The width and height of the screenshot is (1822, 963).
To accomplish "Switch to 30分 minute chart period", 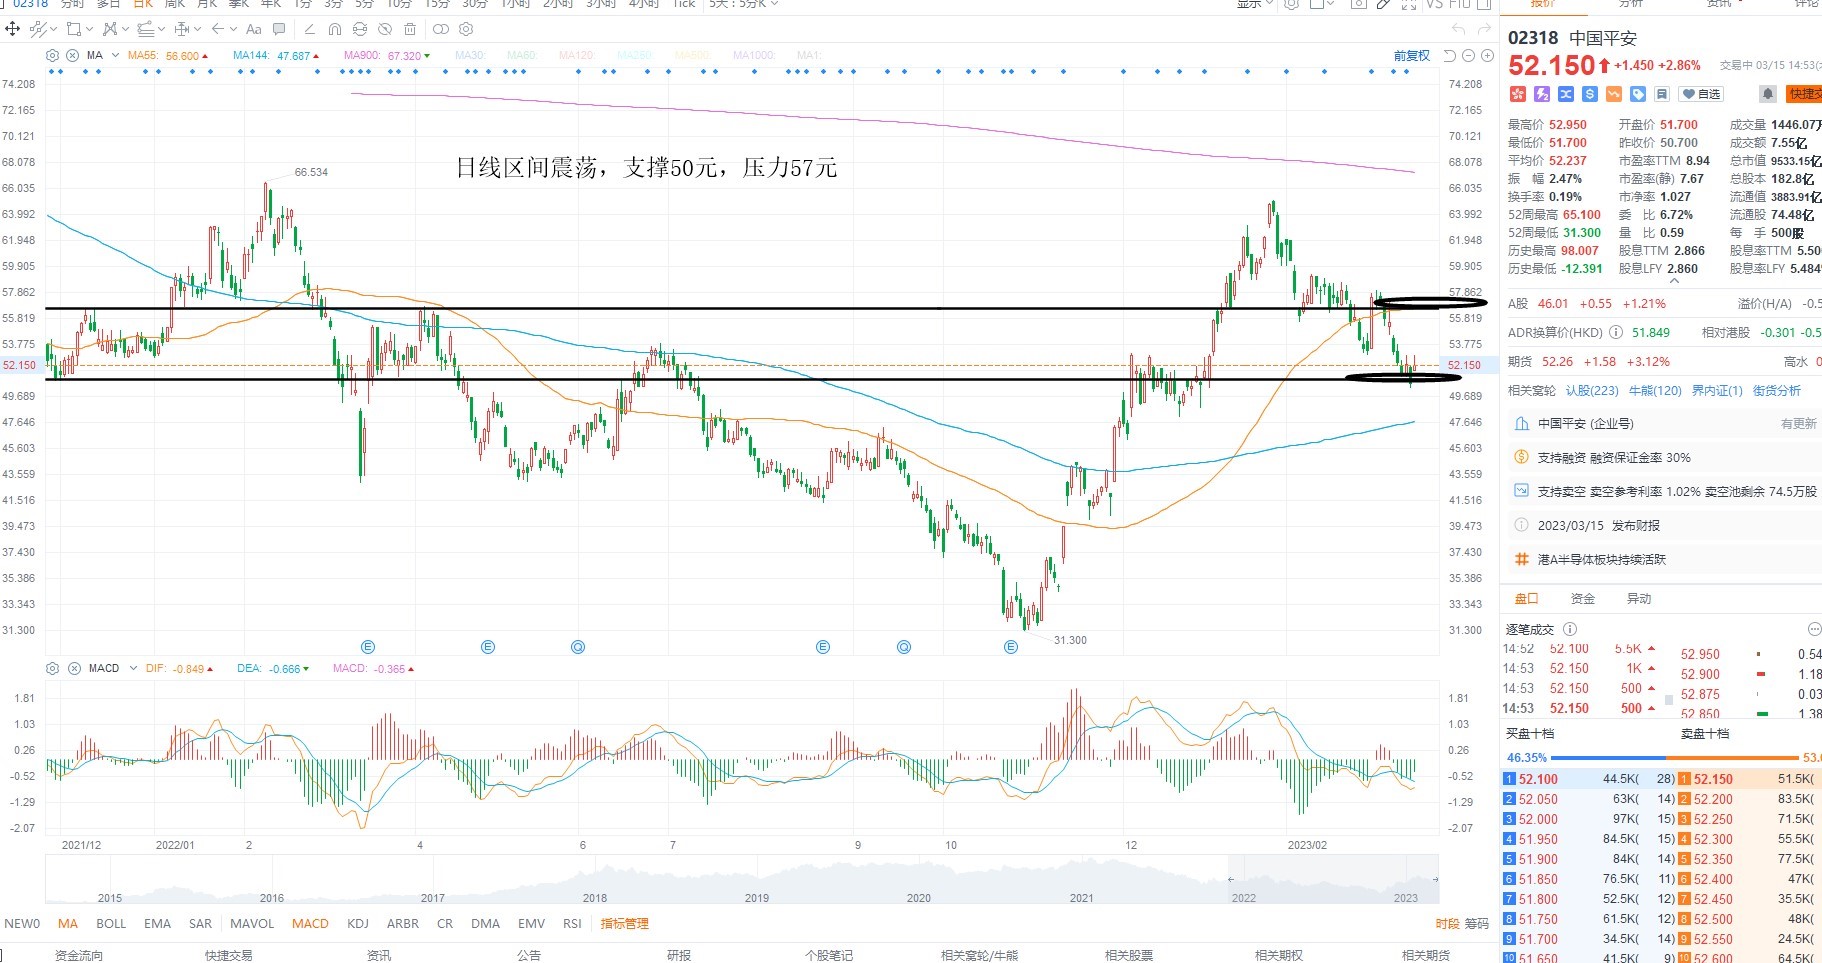I will 474,4.
